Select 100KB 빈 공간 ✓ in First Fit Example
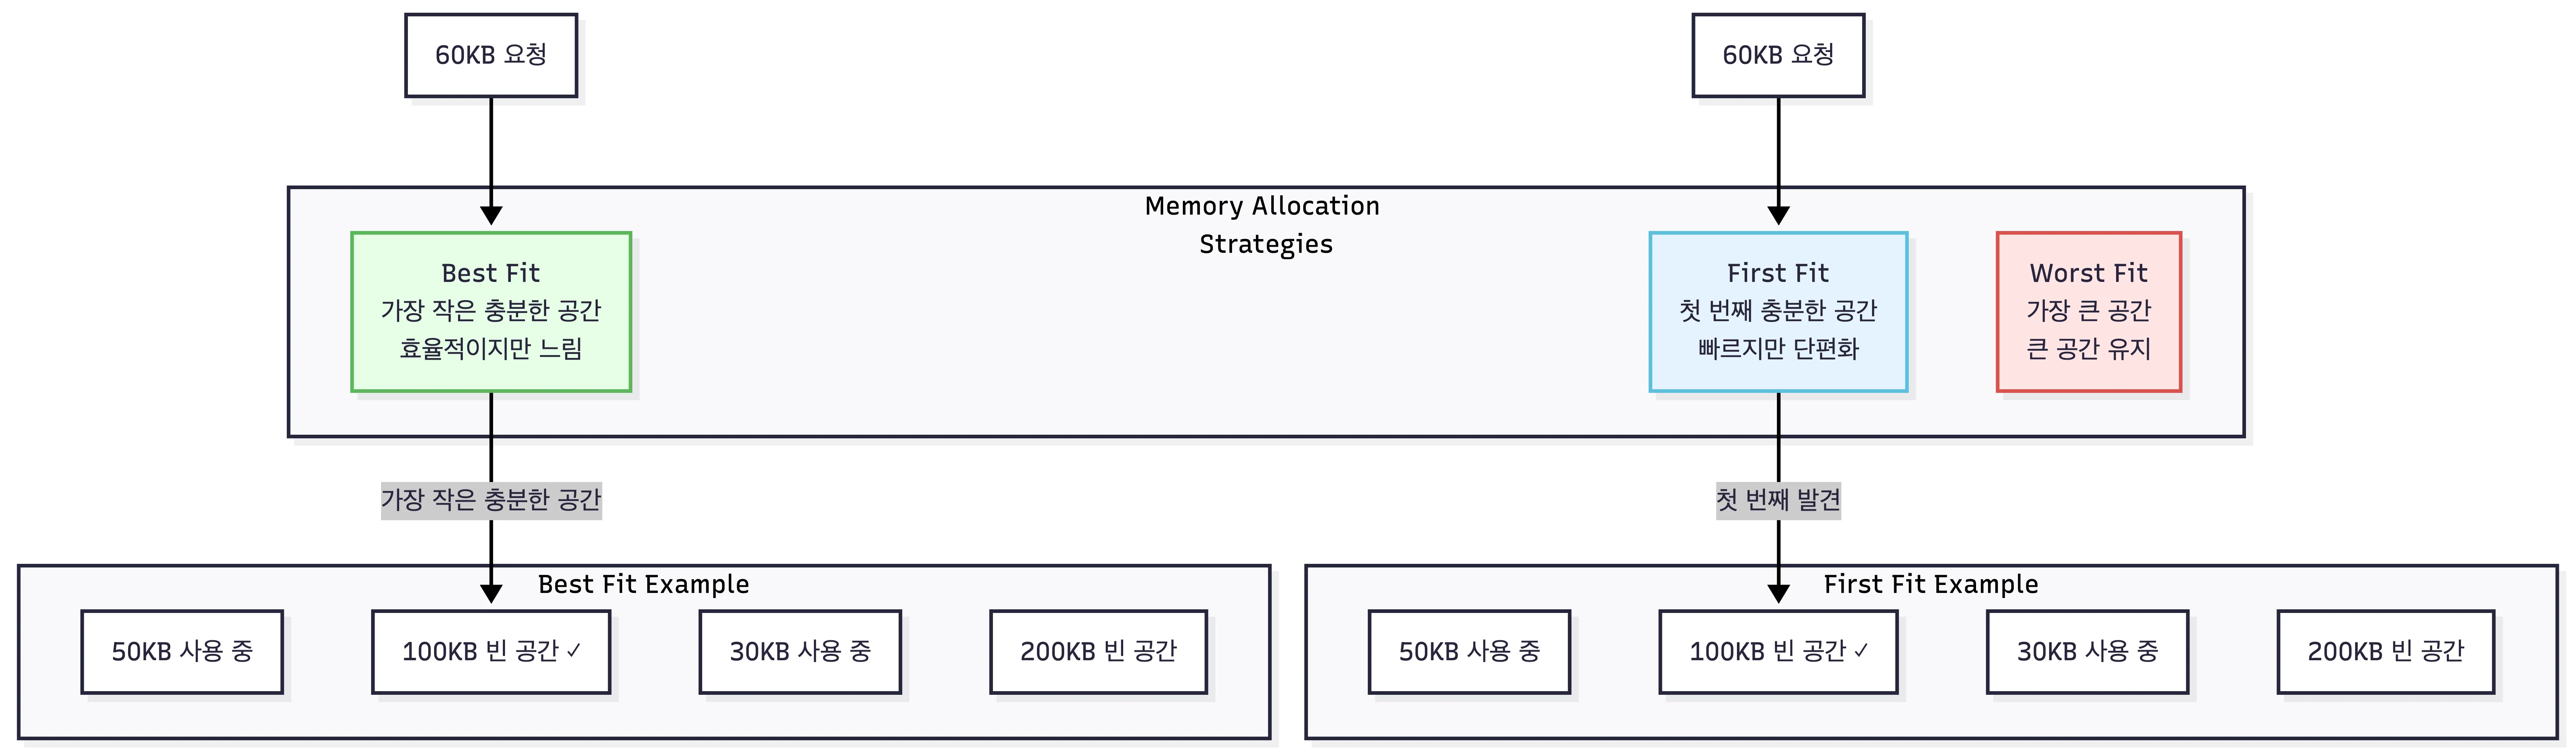Screen dimensions: 2576x753 click(x=1778, y=651)
